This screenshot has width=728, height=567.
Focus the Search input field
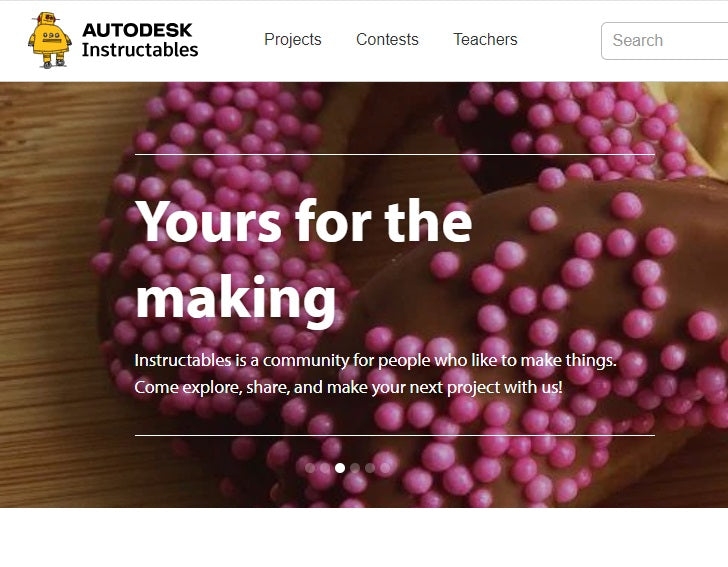coord(664,41)
